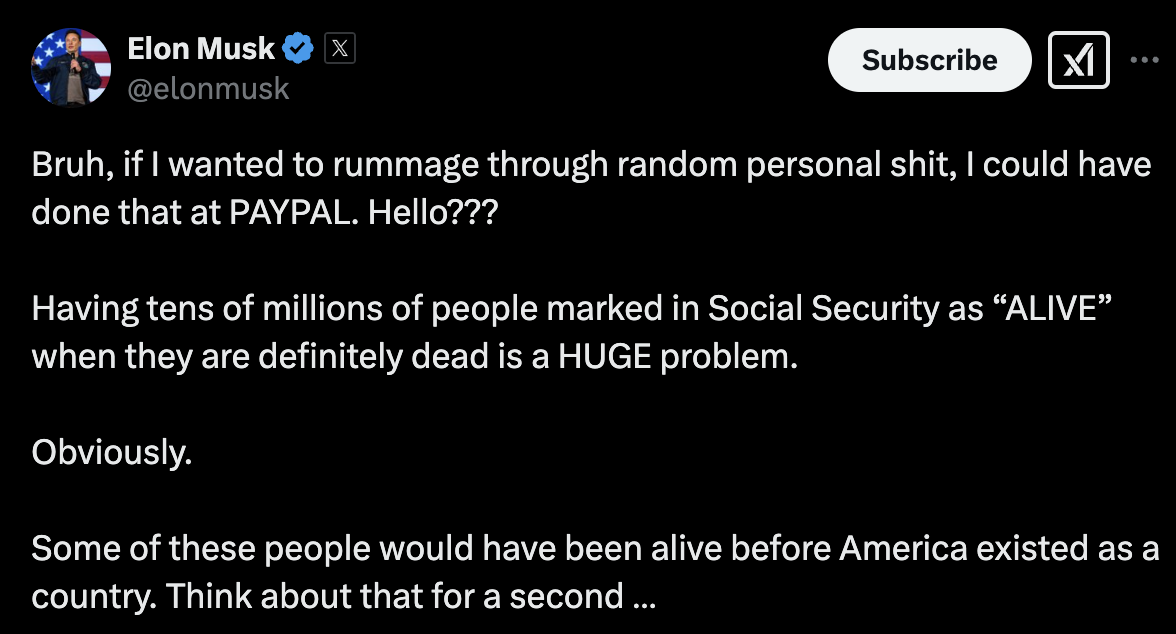Open Grok actions icon

(1078, 60)
